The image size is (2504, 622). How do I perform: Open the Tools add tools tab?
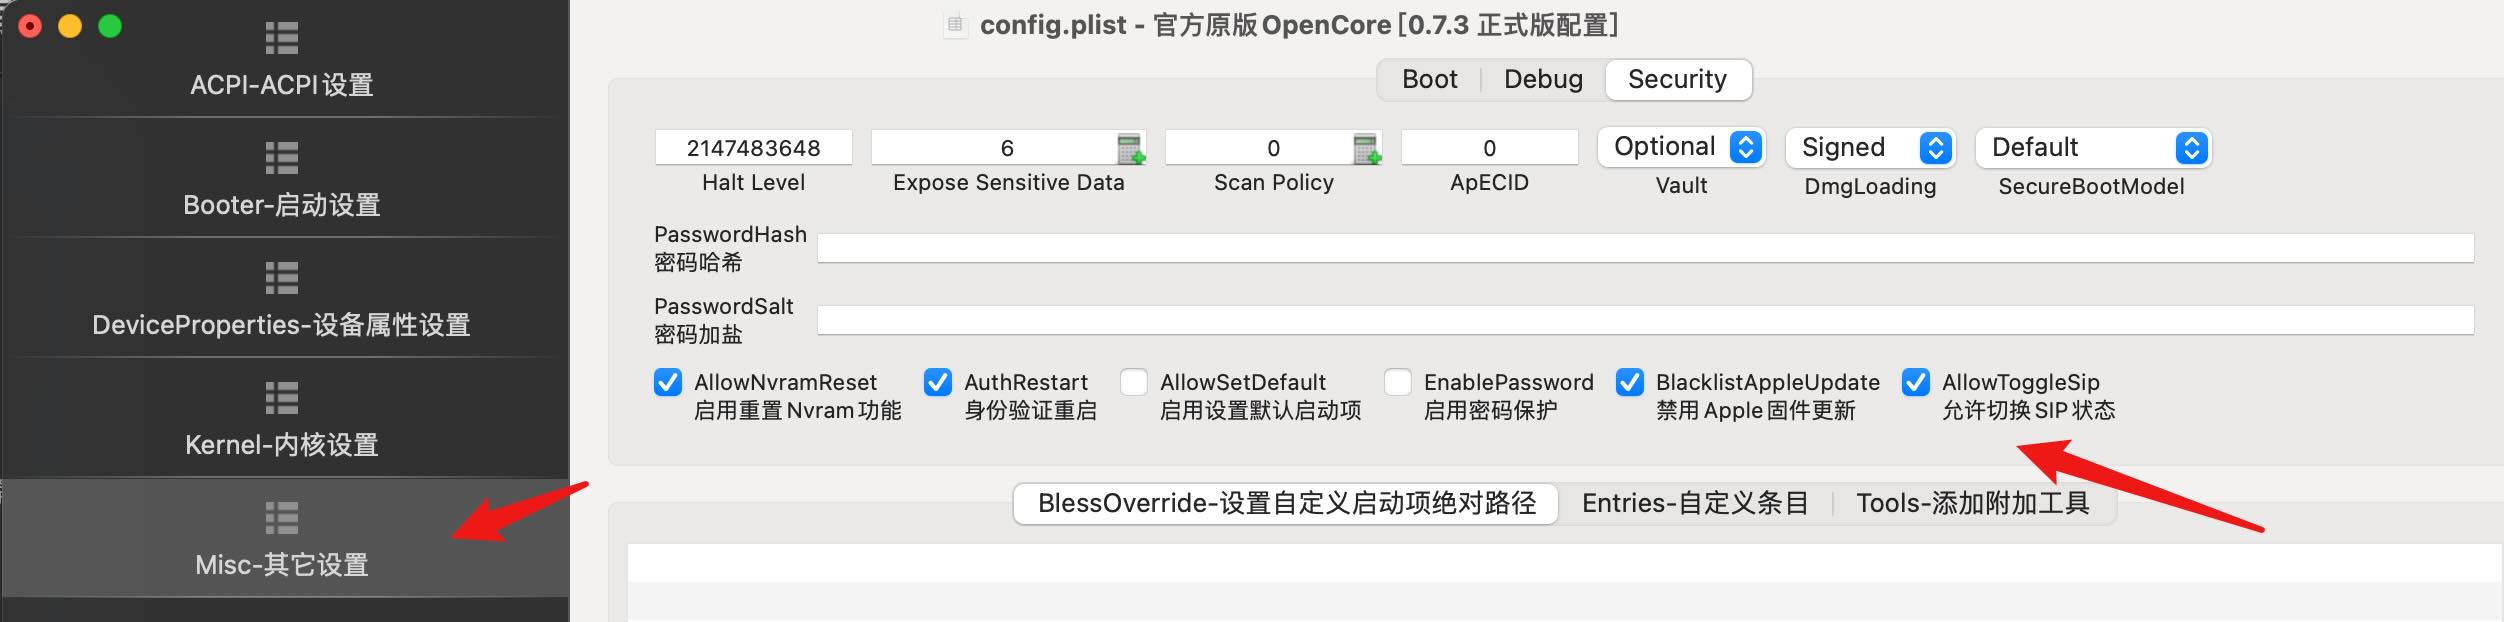click(x=1973, y=503)
